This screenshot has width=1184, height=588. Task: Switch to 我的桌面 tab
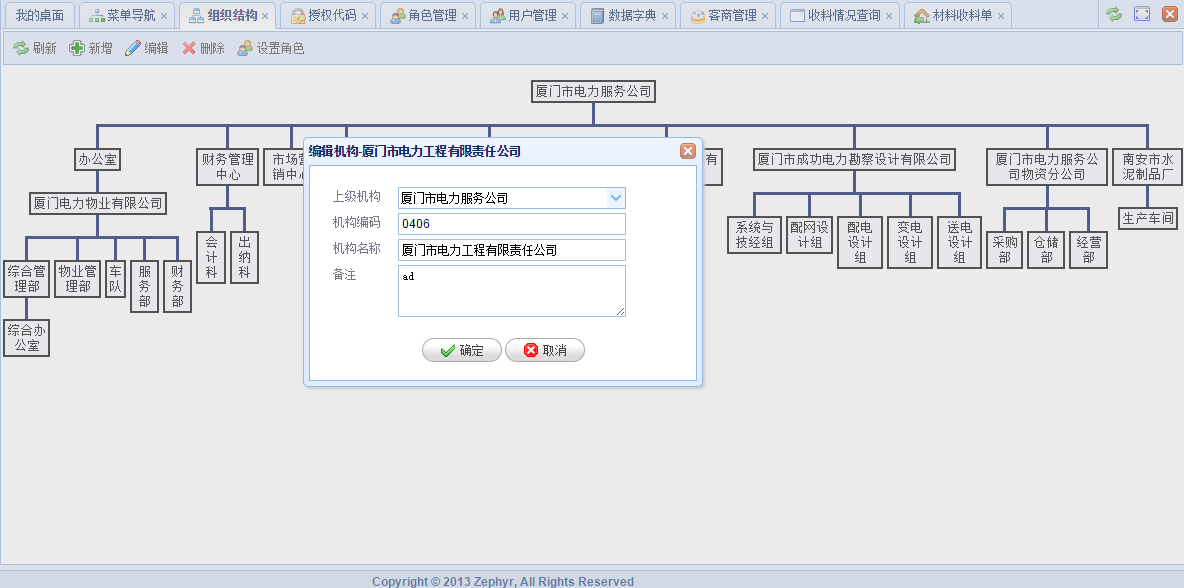pyautogui.click(x=39, y=15)
